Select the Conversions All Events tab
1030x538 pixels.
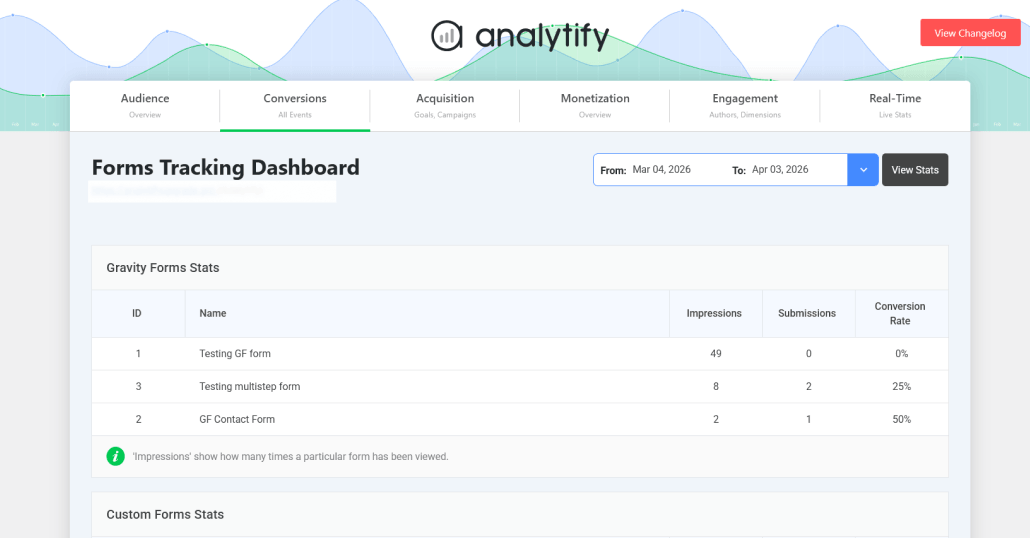pyautogui.click(x=295, y=106)
